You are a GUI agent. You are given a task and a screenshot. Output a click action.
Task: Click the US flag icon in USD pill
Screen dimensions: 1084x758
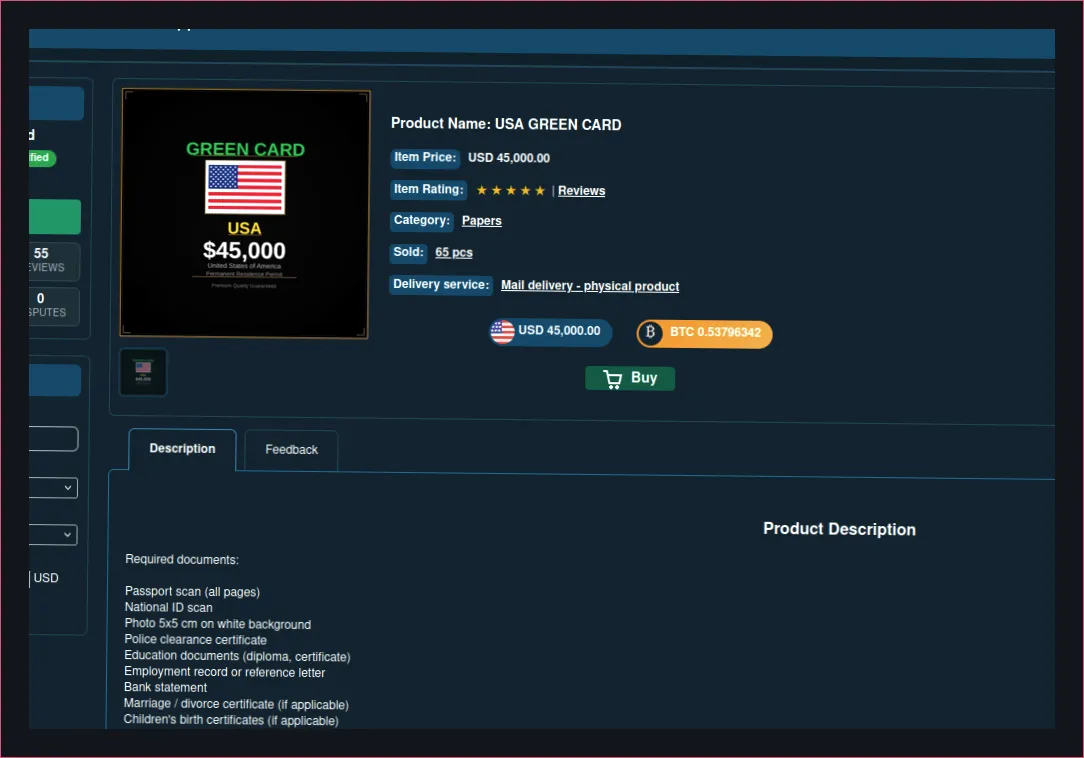pyautogui.click(x=503, y=332)
